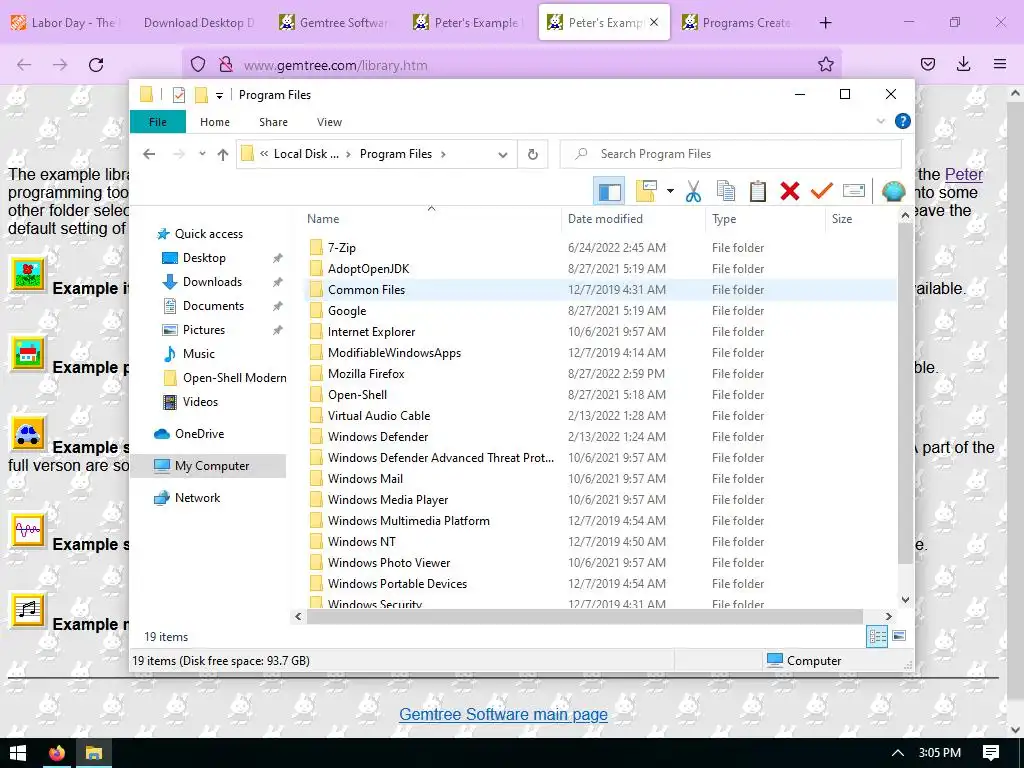Go up one folder level arrow

[x=223, y=154]
